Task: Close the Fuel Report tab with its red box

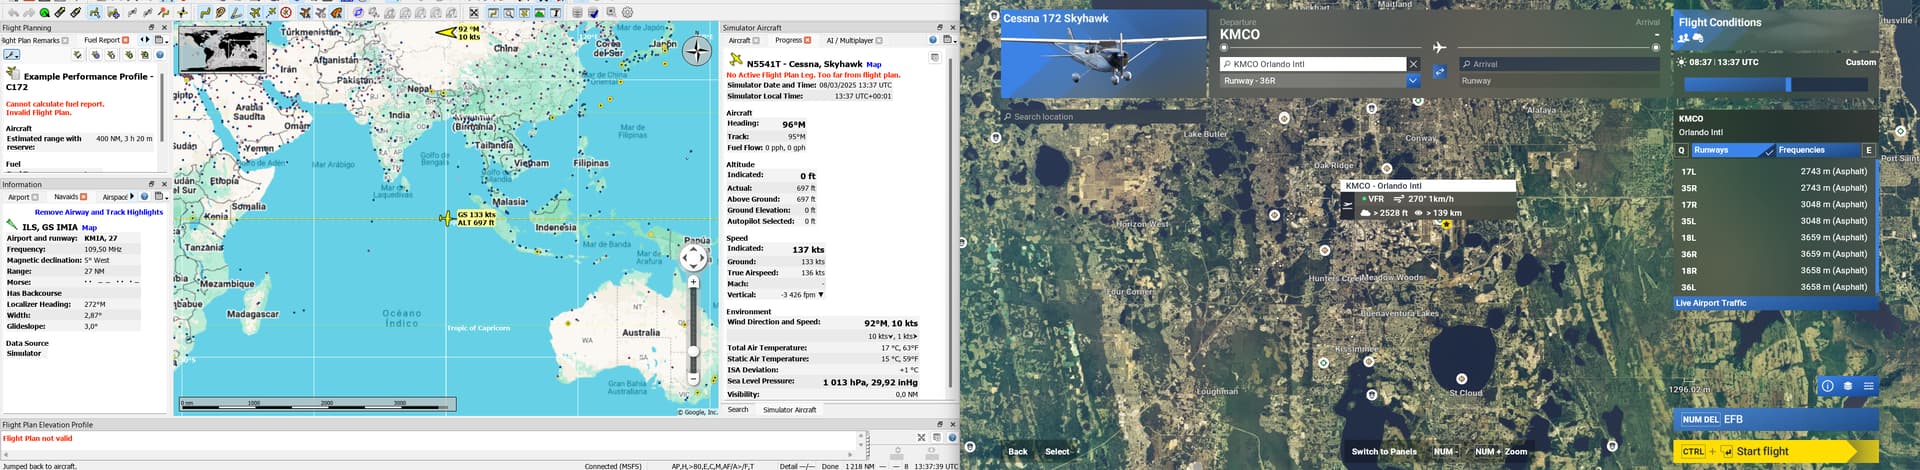Action: click(126, 40)
